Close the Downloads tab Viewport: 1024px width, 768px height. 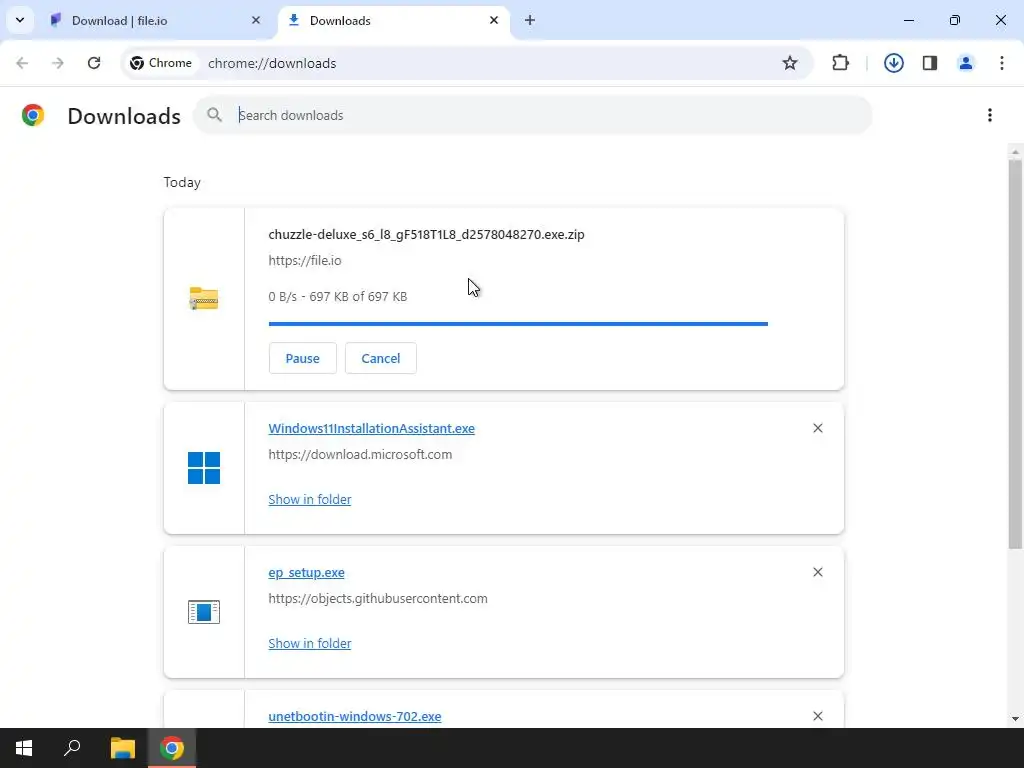494,20
